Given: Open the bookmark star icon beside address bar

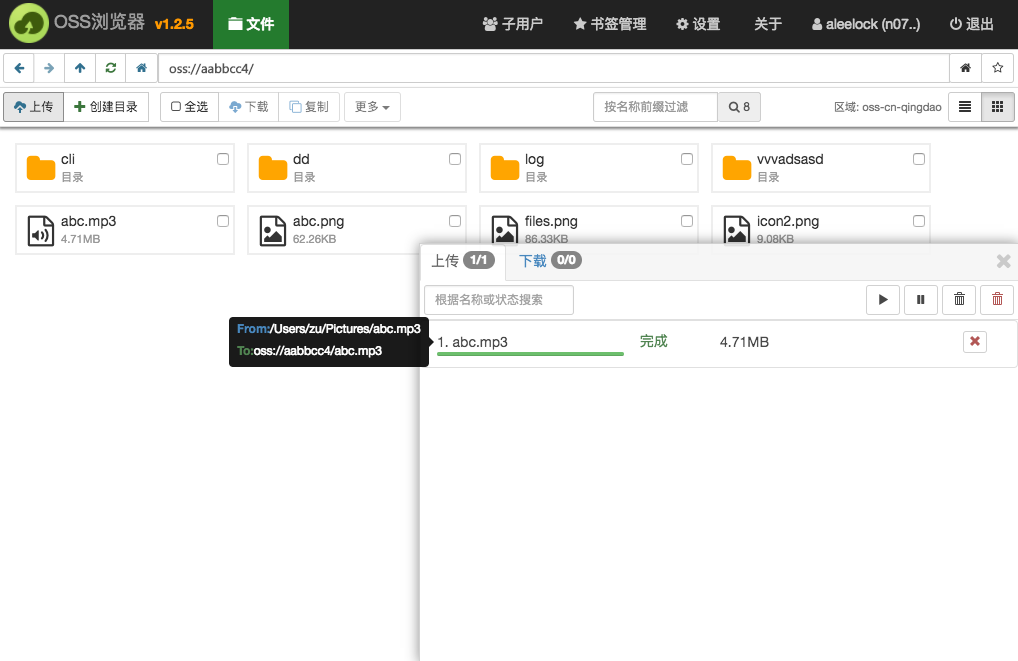Looking at the screenshot, I should click(x=997, y=67).
